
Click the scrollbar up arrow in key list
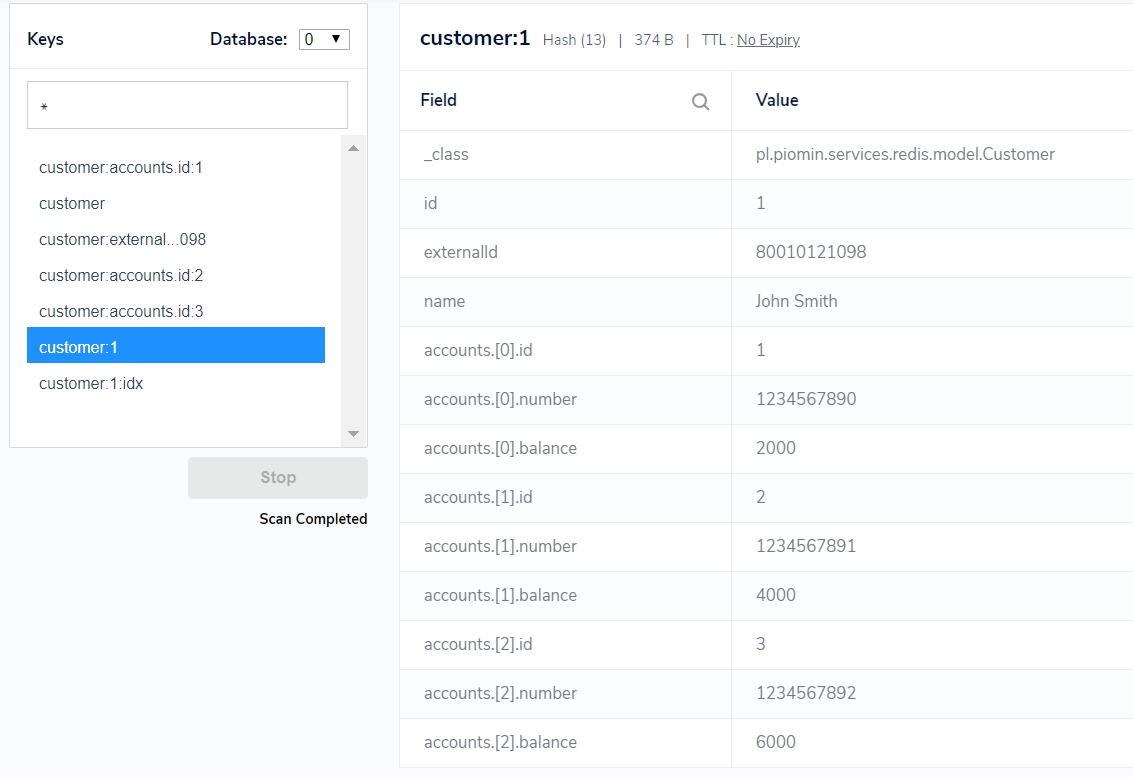coord(353,148)
